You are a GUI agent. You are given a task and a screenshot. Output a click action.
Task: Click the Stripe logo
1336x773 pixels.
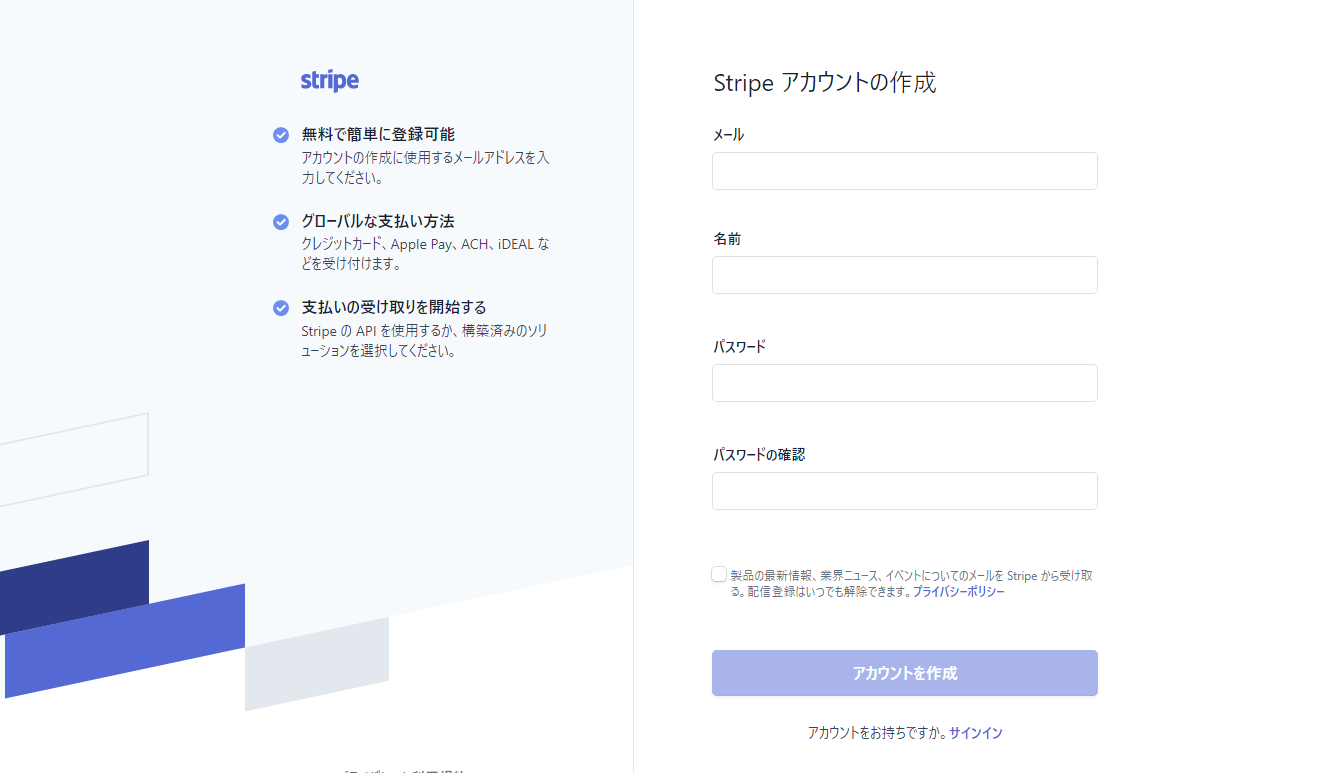[328, 80]
